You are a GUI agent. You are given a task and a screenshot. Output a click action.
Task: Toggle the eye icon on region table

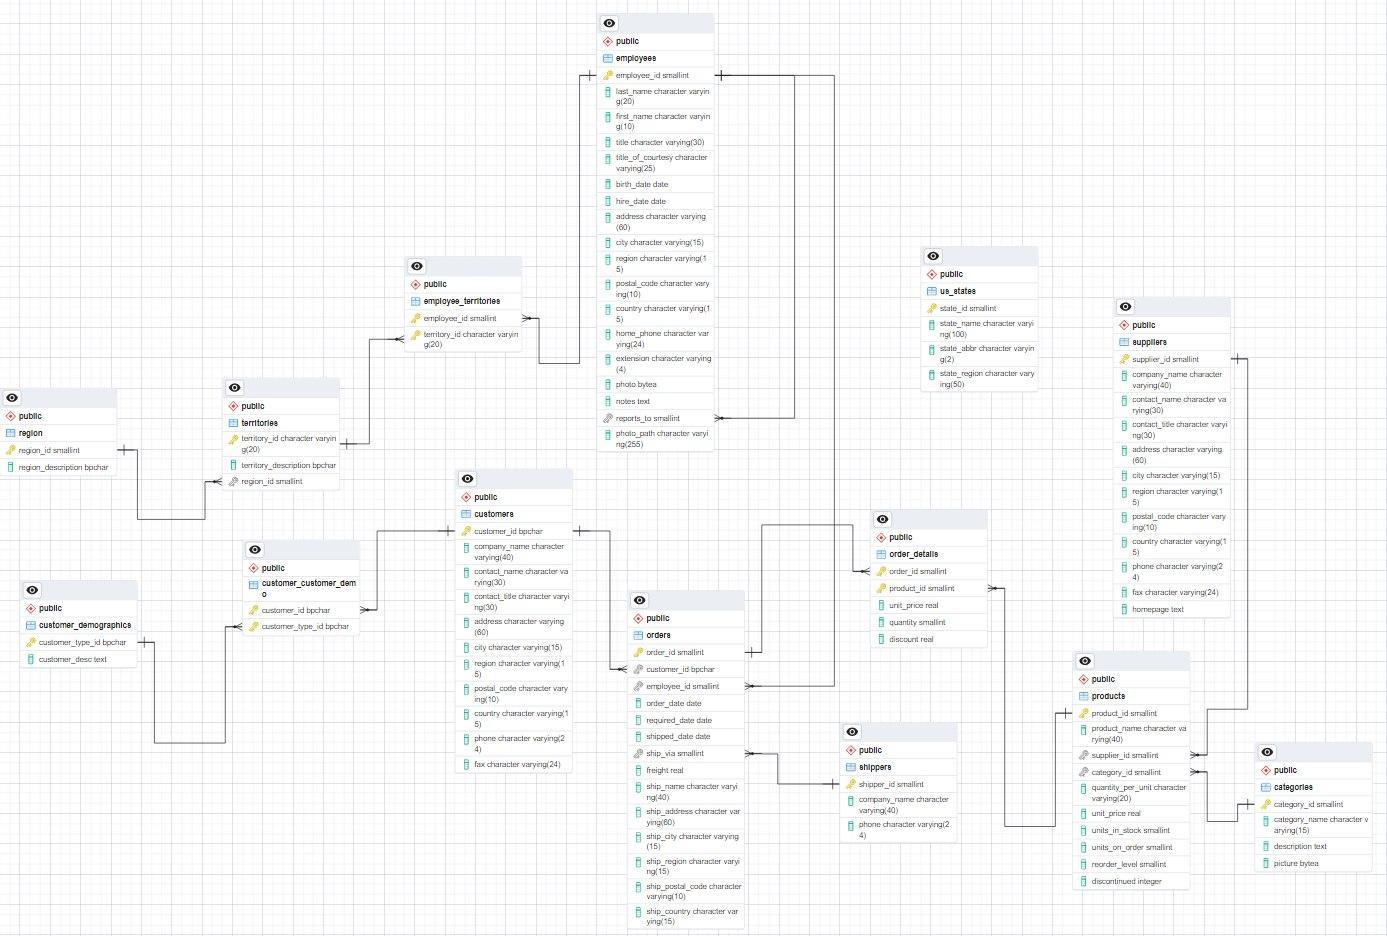click(x=12, y=398)
